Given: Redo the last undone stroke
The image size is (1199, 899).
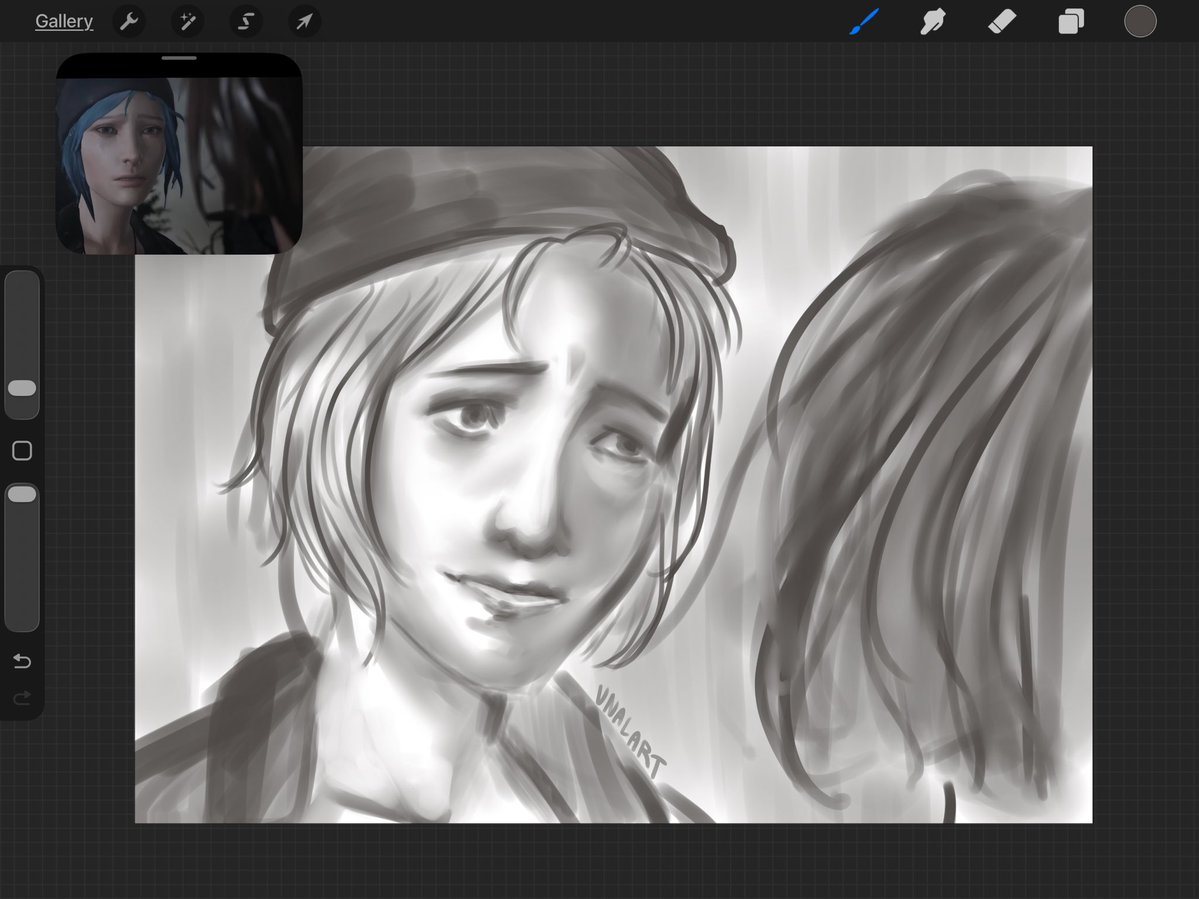Looking at the screenshot, I should coord(22,697).
